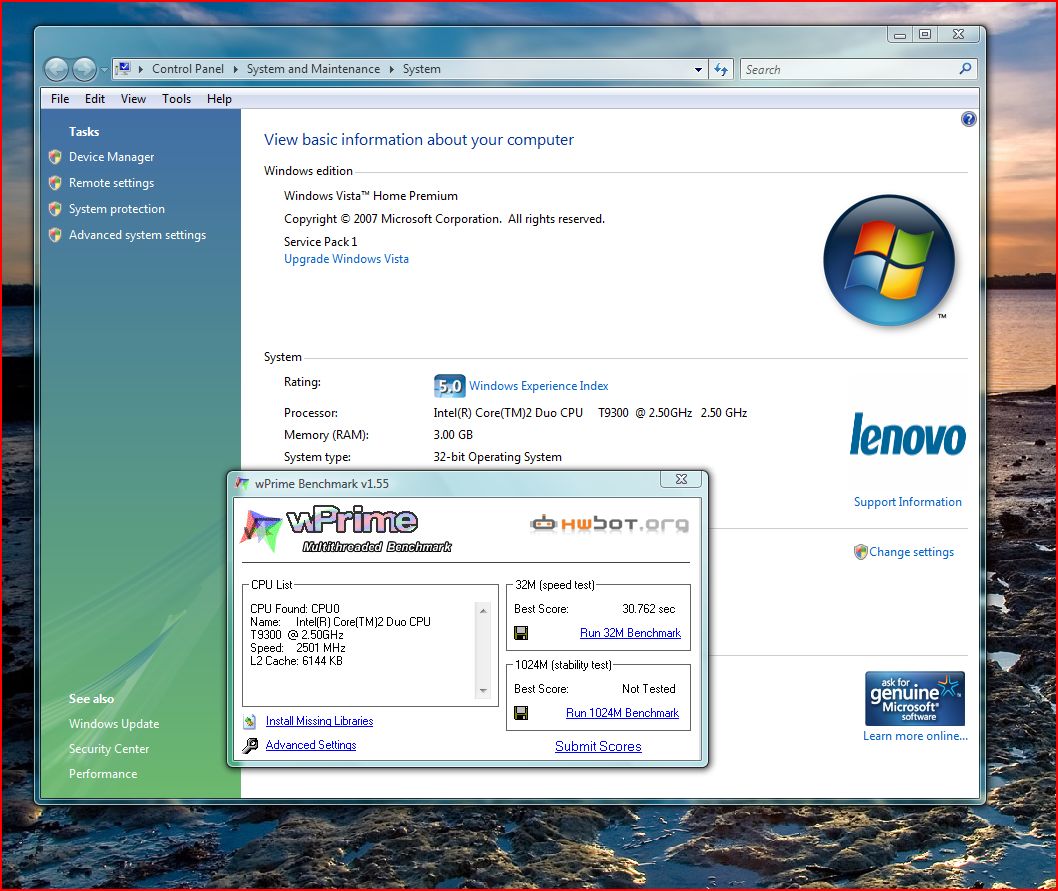Click the genuine Microsoft software badge
1058x891 pixels.
tap(915, 699)
